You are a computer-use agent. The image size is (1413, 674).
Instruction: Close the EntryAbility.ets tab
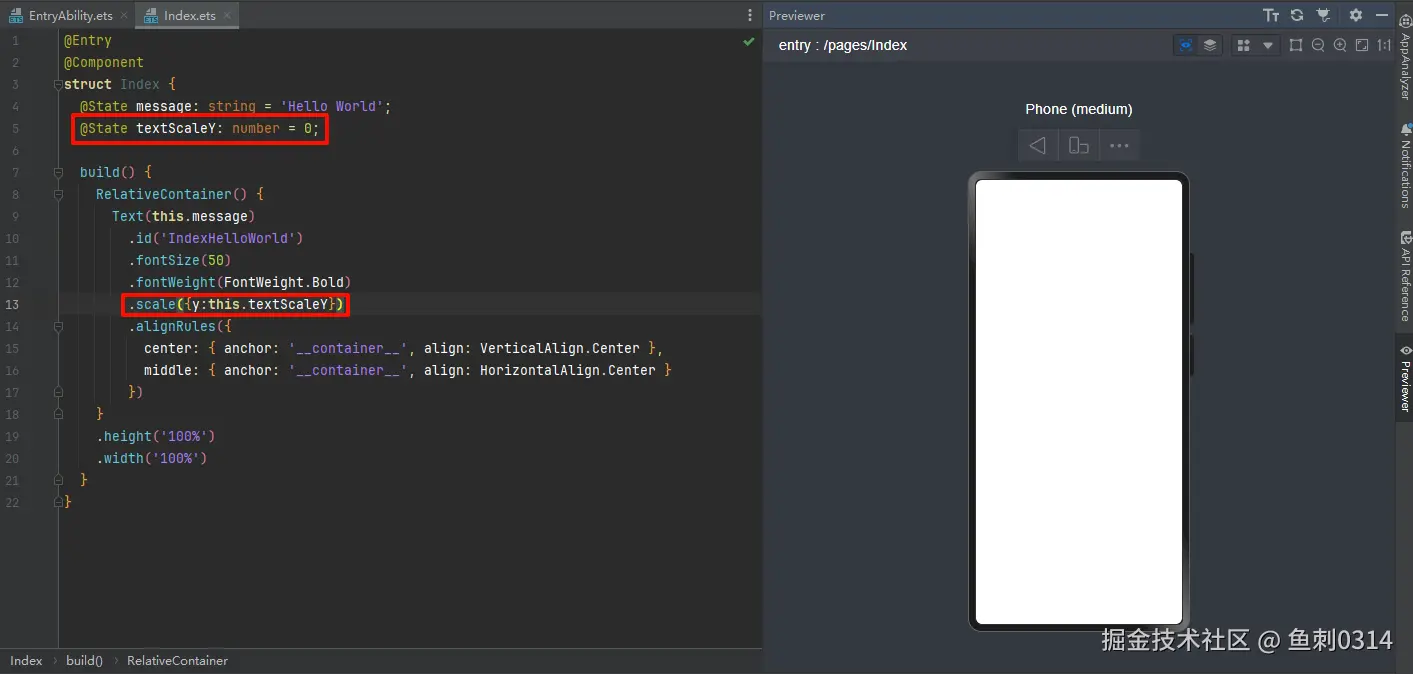[124, 16]
